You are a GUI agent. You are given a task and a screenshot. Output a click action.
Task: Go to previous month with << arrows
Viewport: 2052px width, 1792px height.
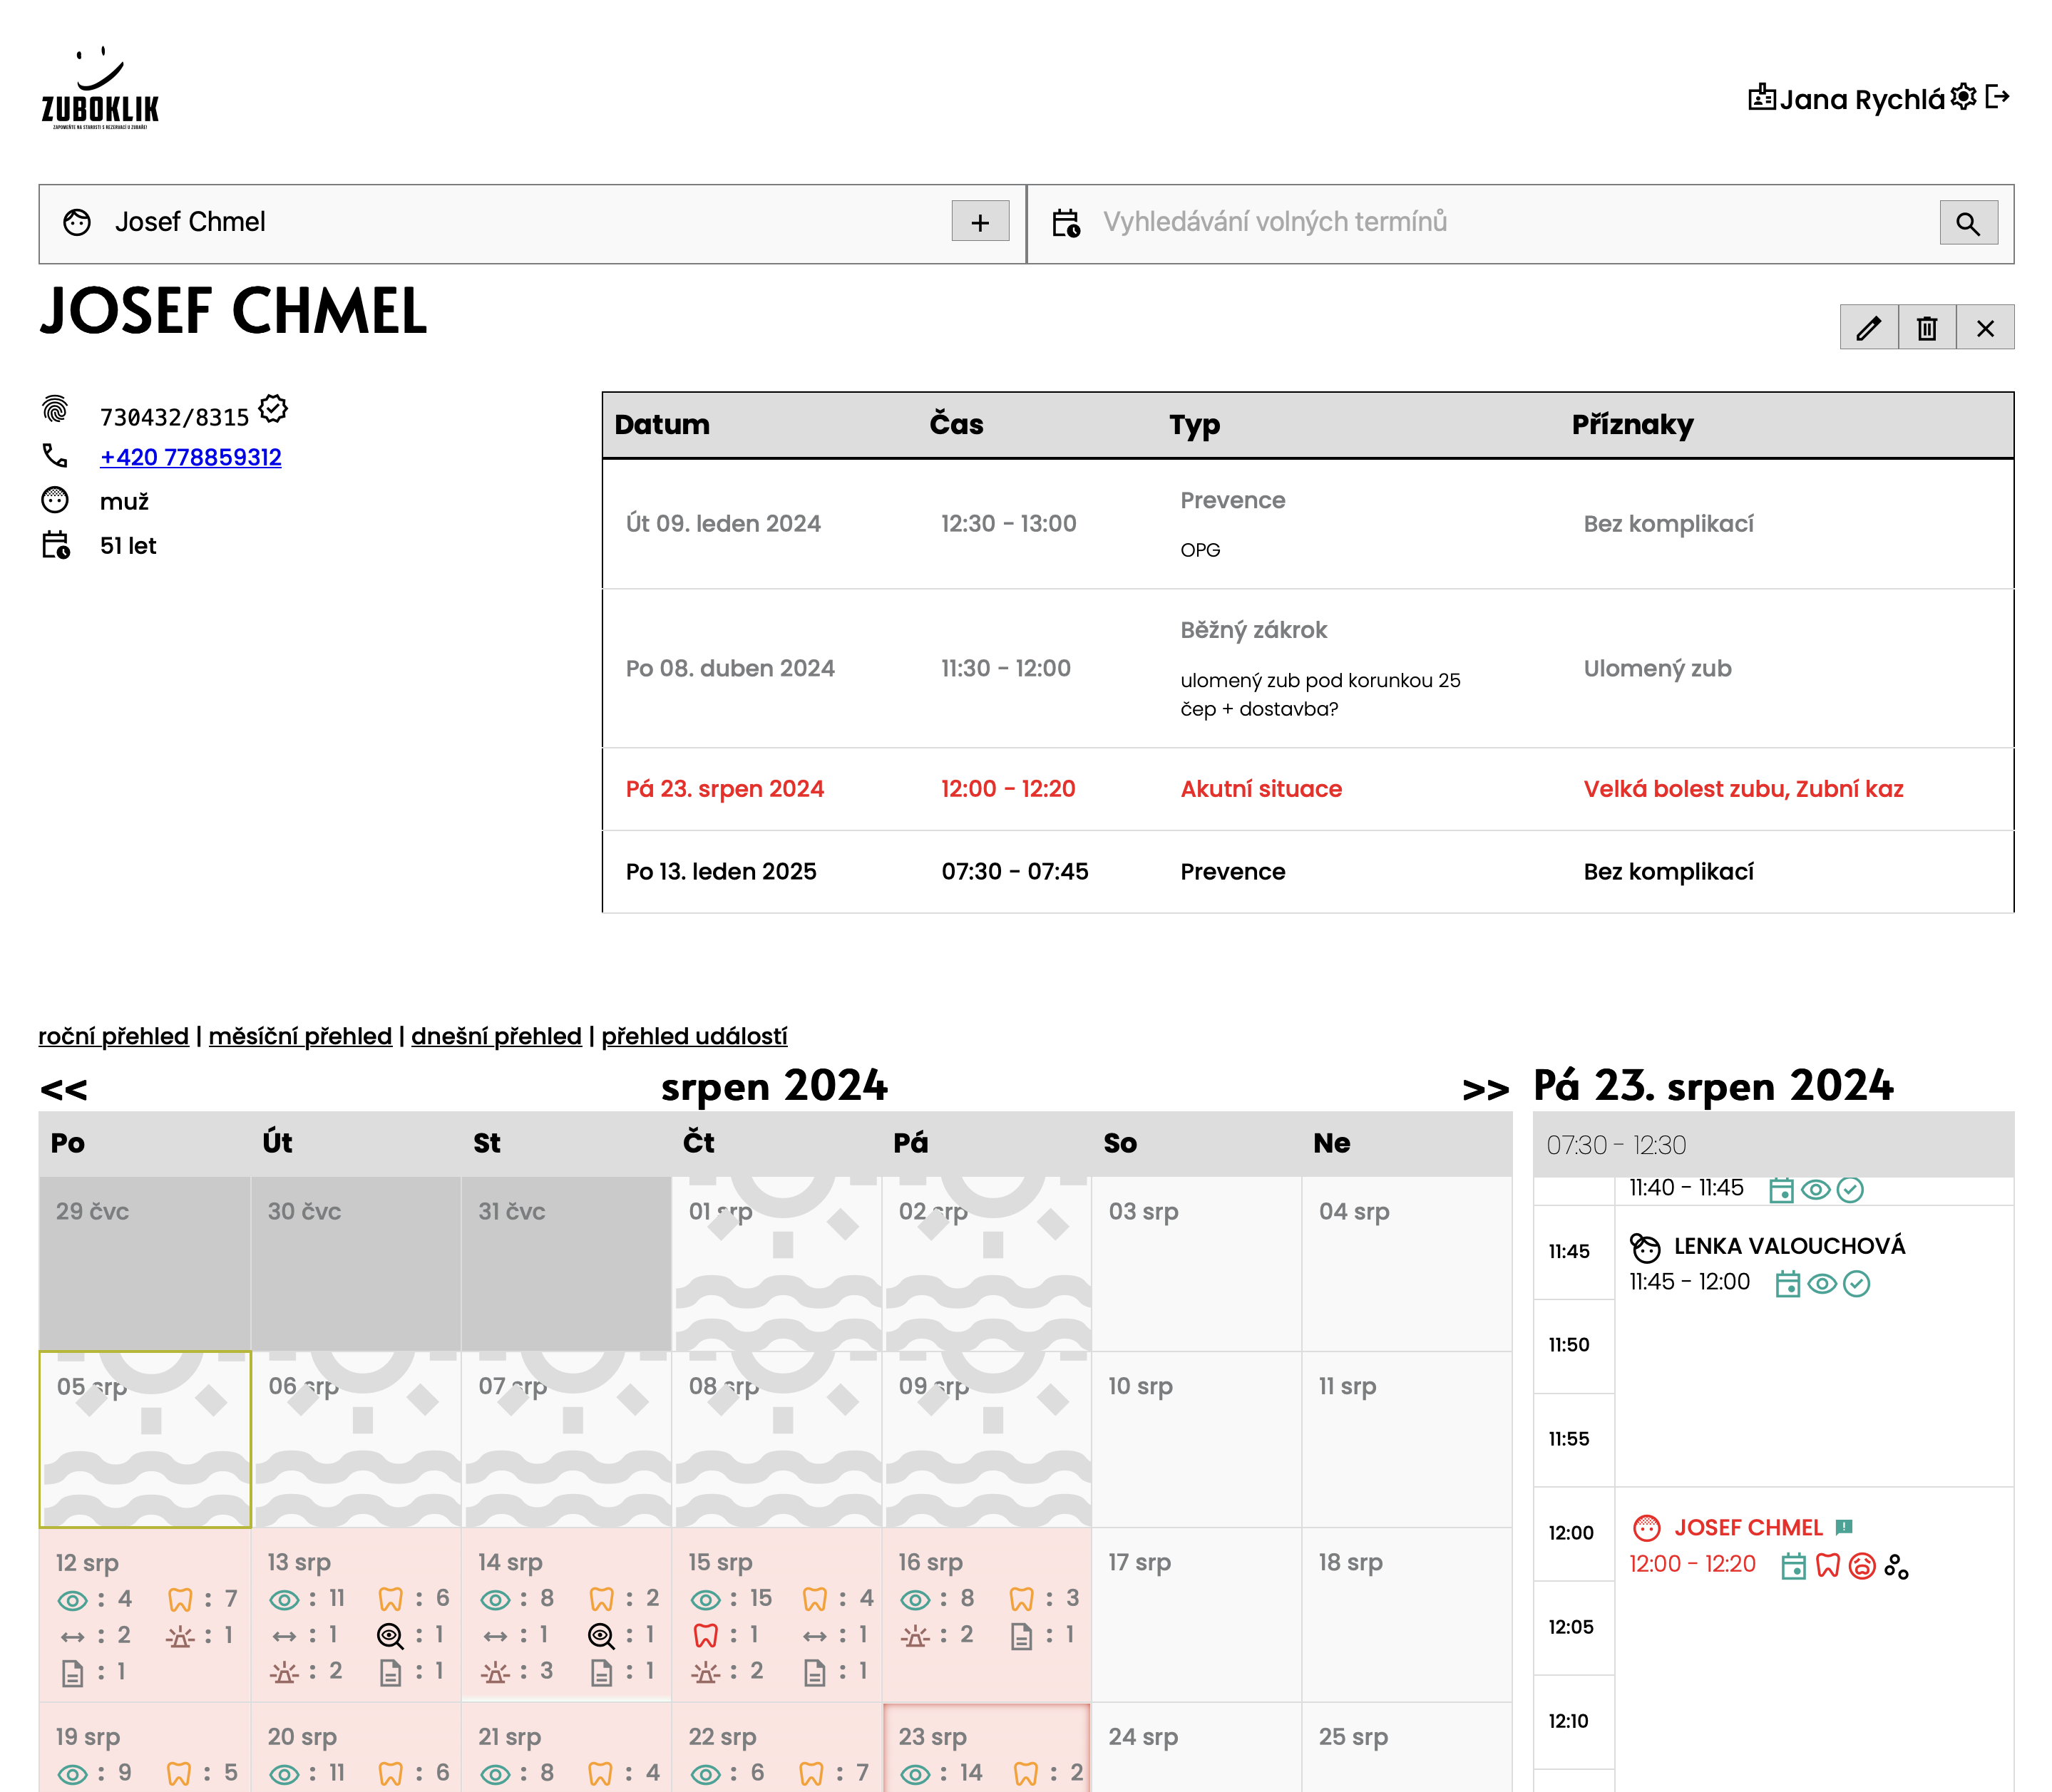click(64, 1089)
